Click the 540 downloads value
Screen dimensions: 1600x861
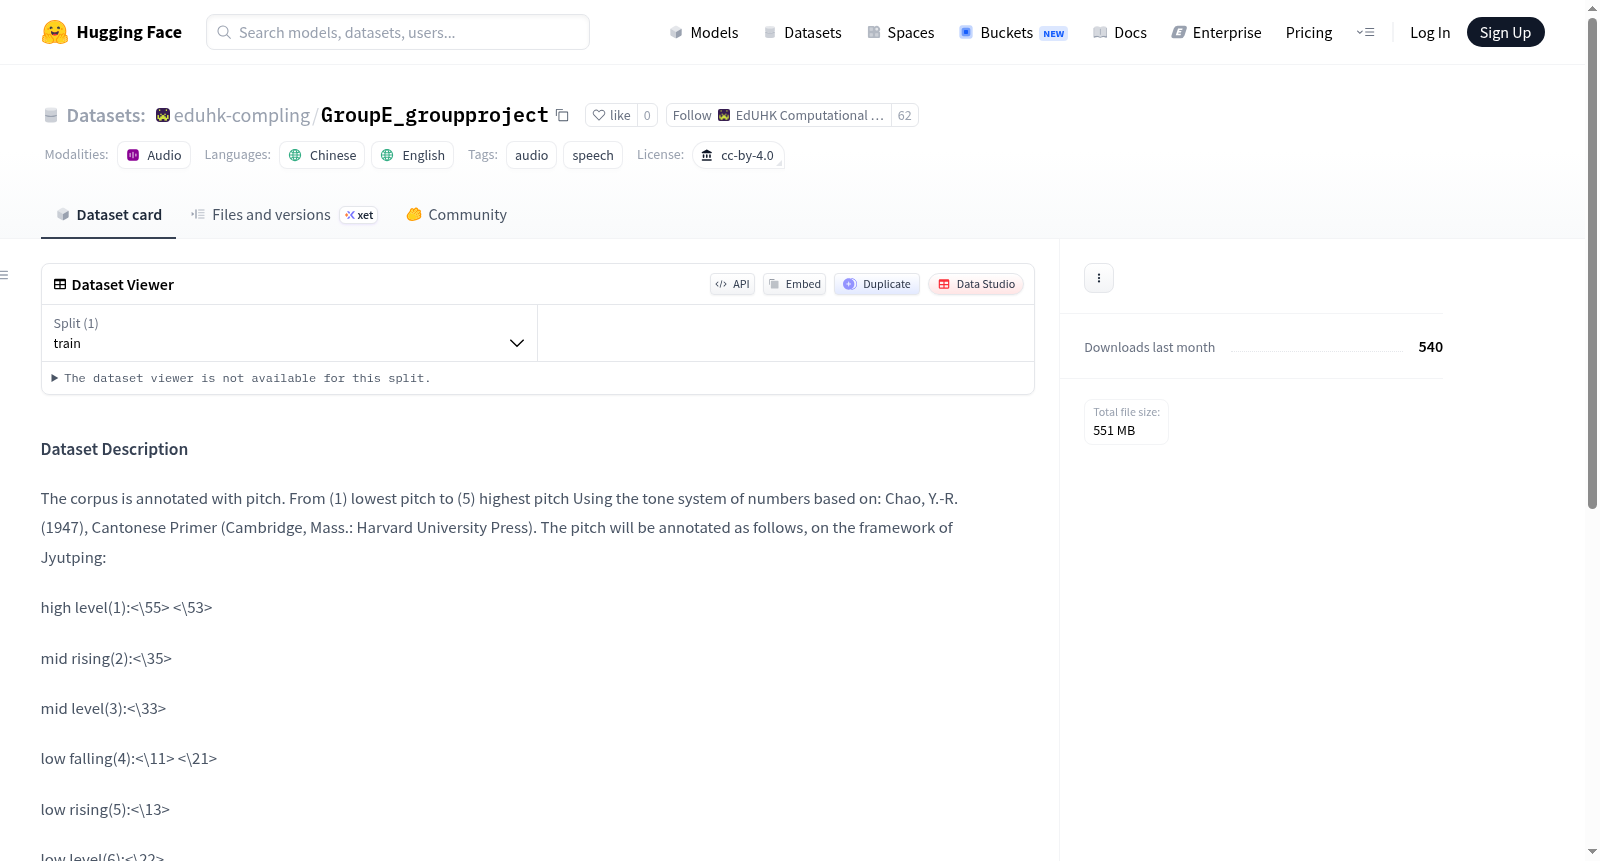1430,347
